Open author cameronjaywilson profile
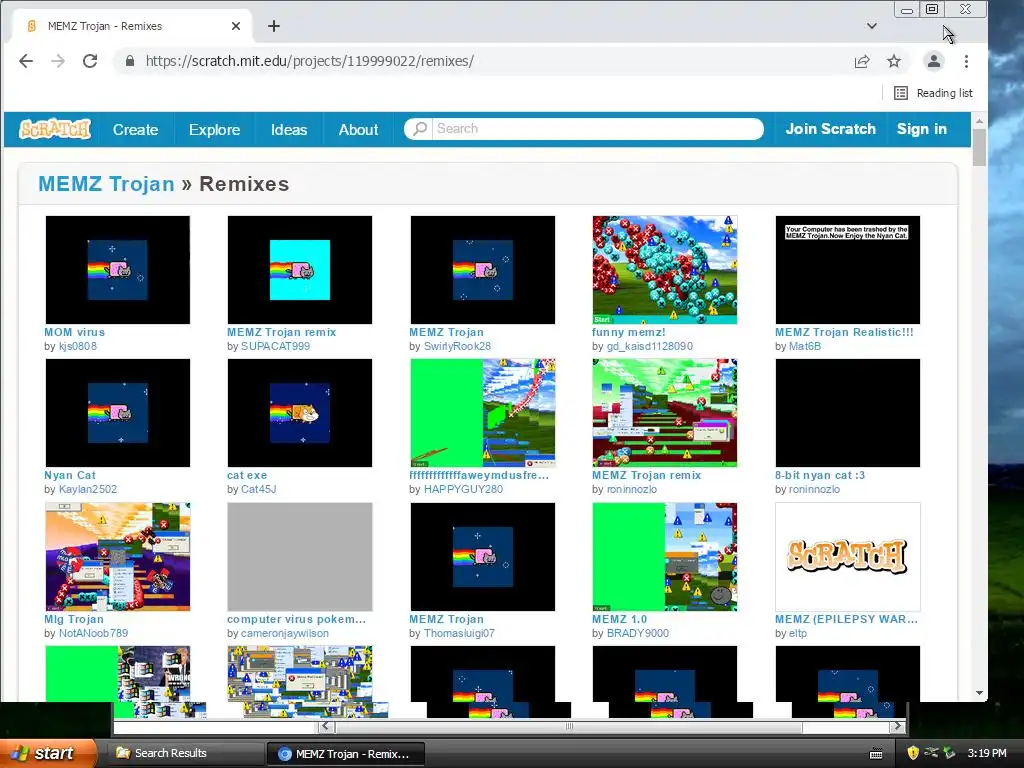The width and height of the screenshot is (1024, 768). pyautogui.click(x=285, y=633)
